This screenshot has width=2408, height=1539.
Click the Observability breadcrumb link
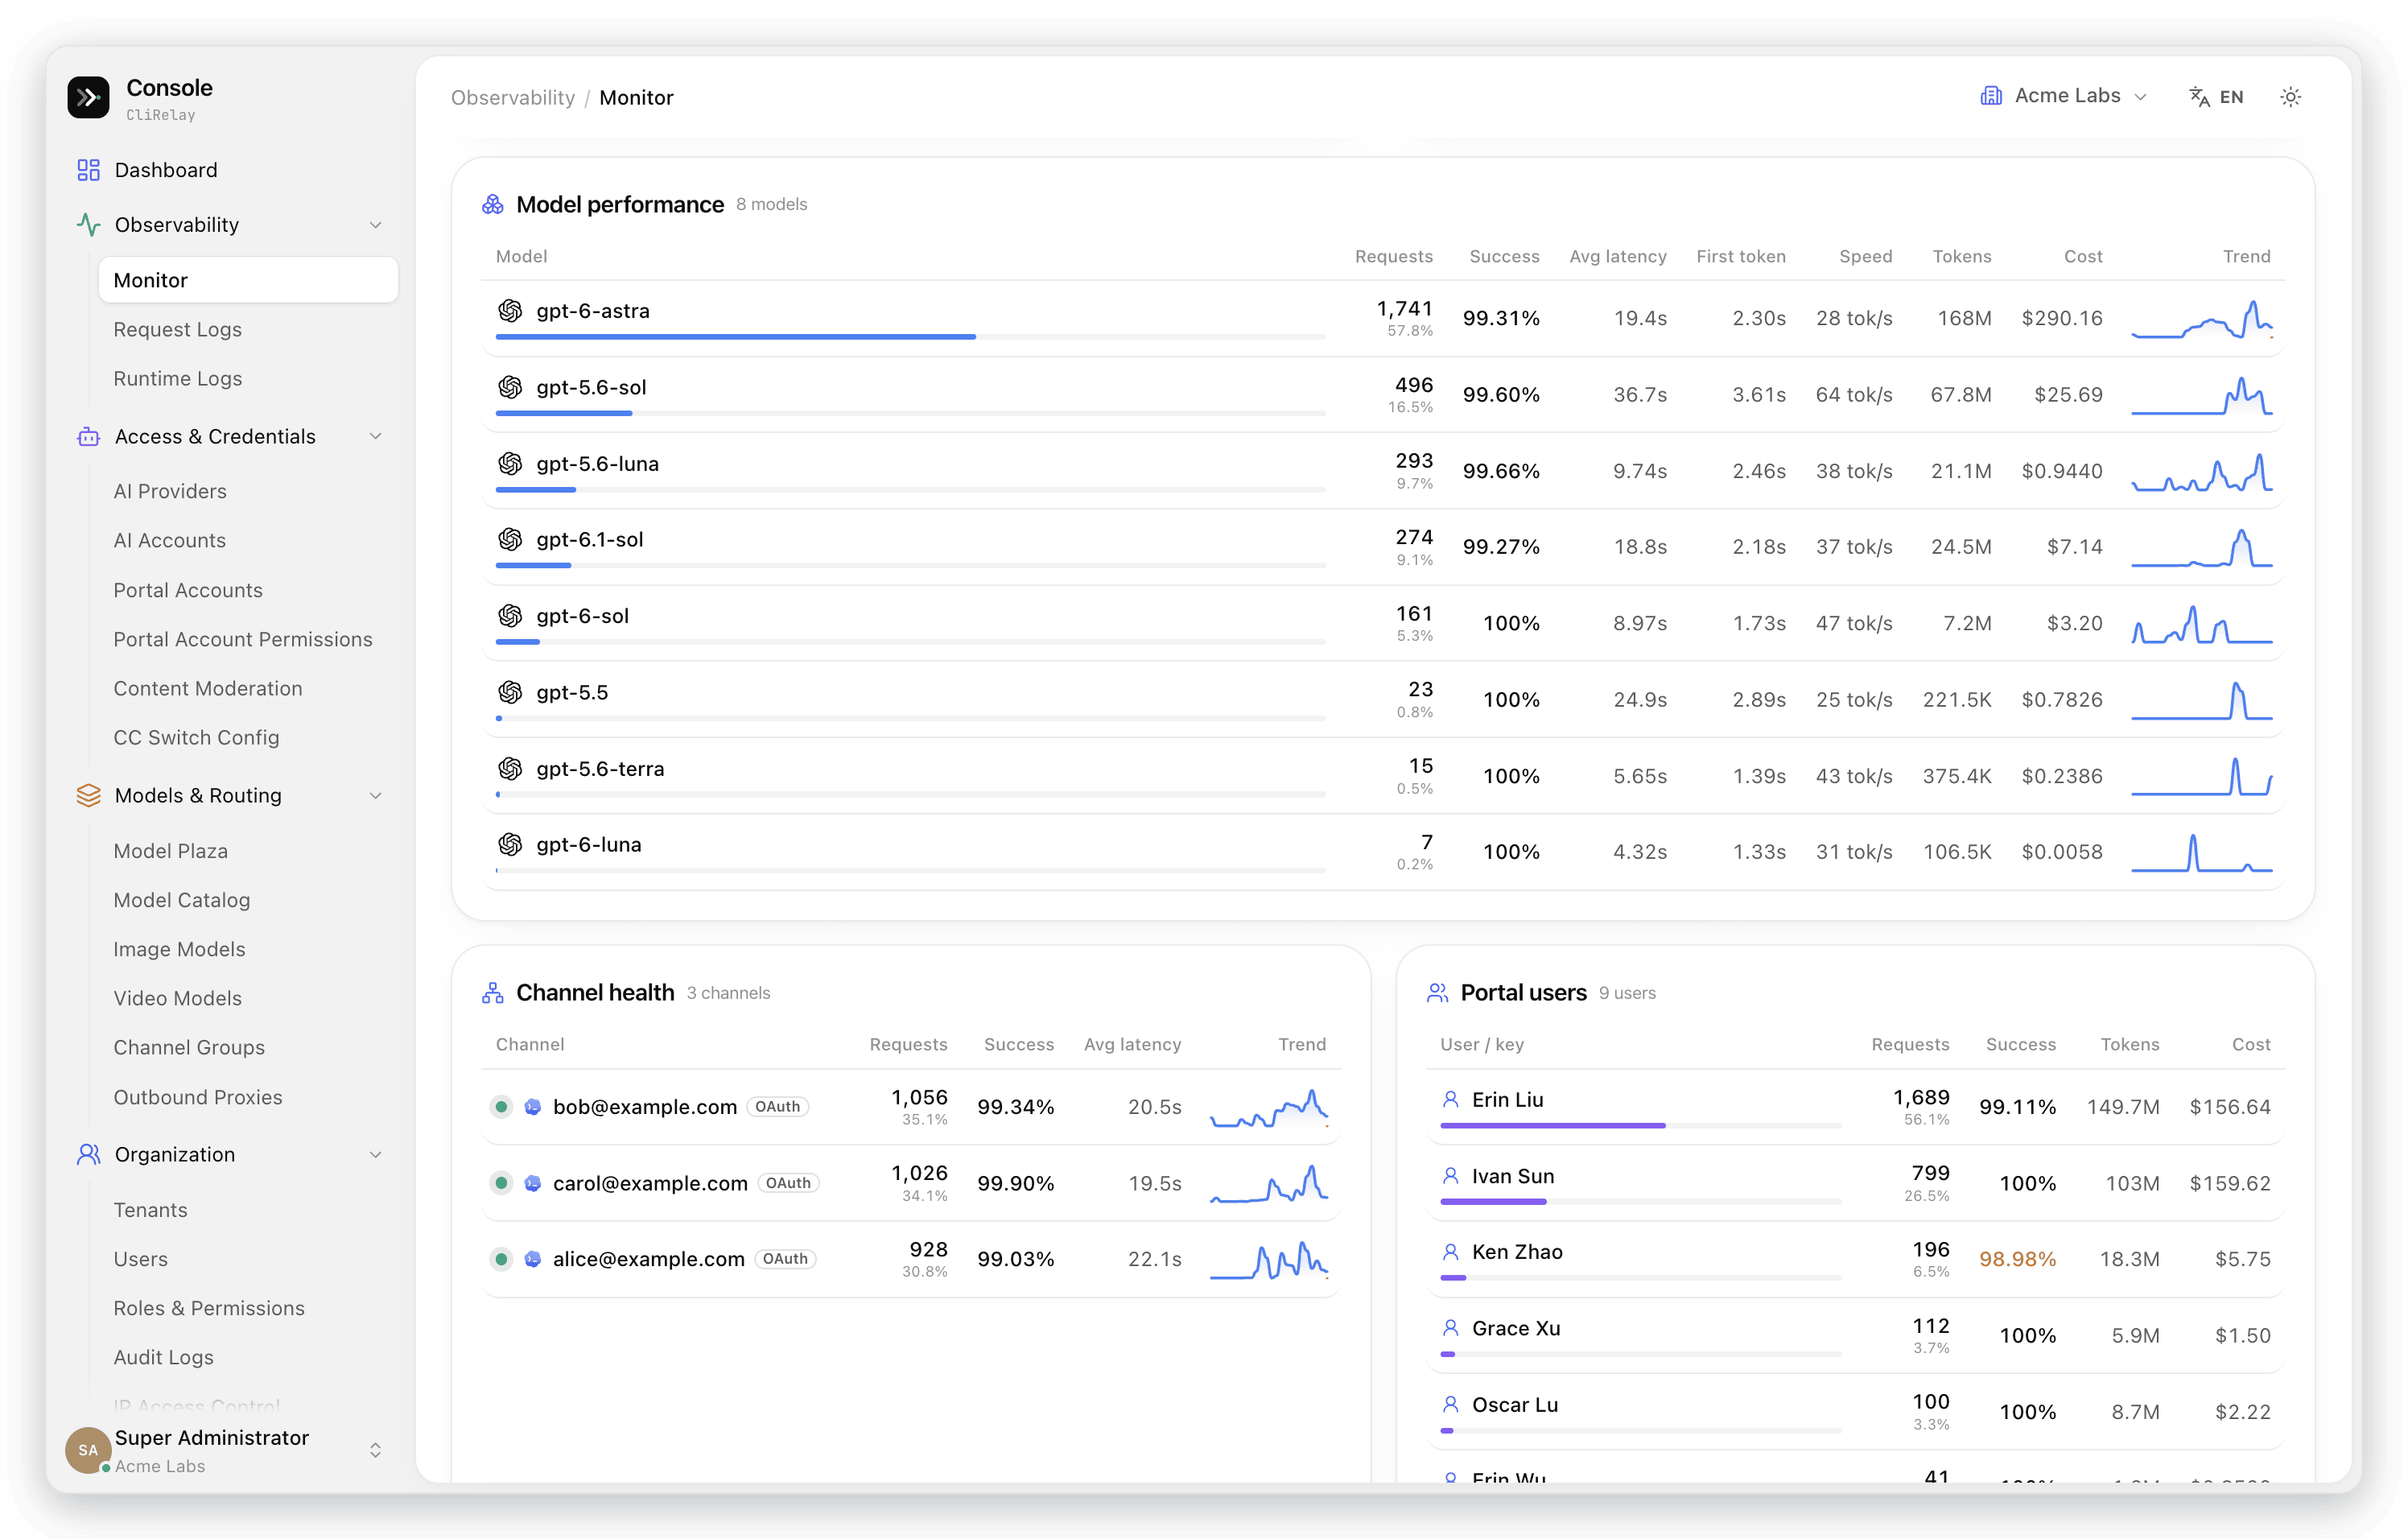coord(513,97)
